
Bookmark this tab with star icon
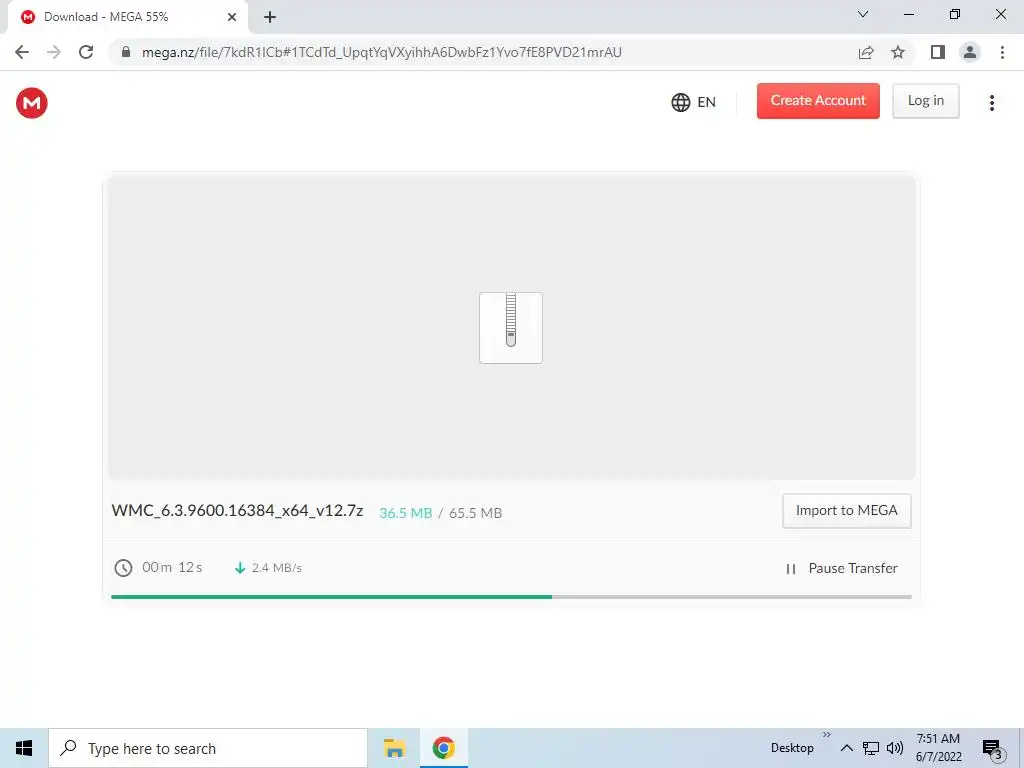click(x=898, y=52)
